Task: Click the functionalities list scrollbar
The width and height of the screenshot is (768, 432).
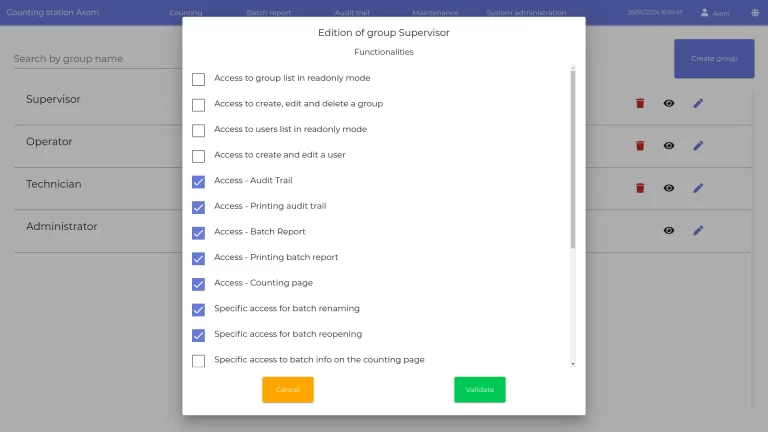Action: coord(573,160)
